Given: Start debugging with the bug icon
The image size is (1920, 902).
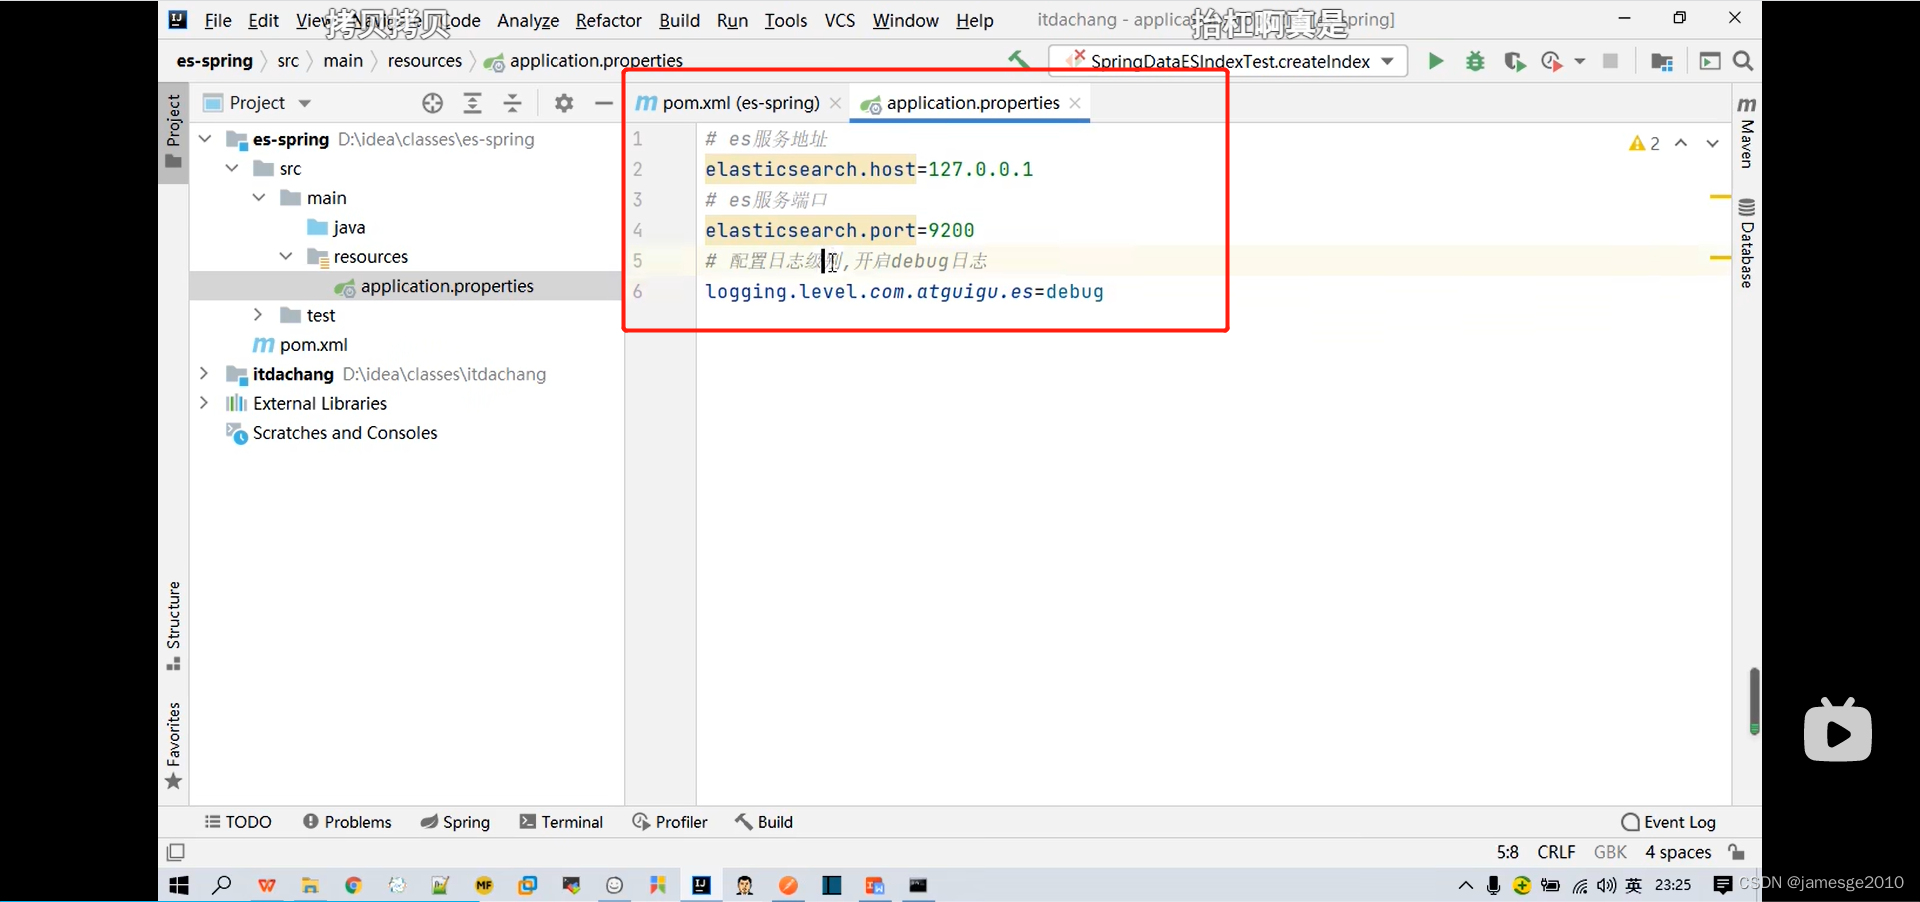Looking at the screenshot, I should (x=1475, y=61).
